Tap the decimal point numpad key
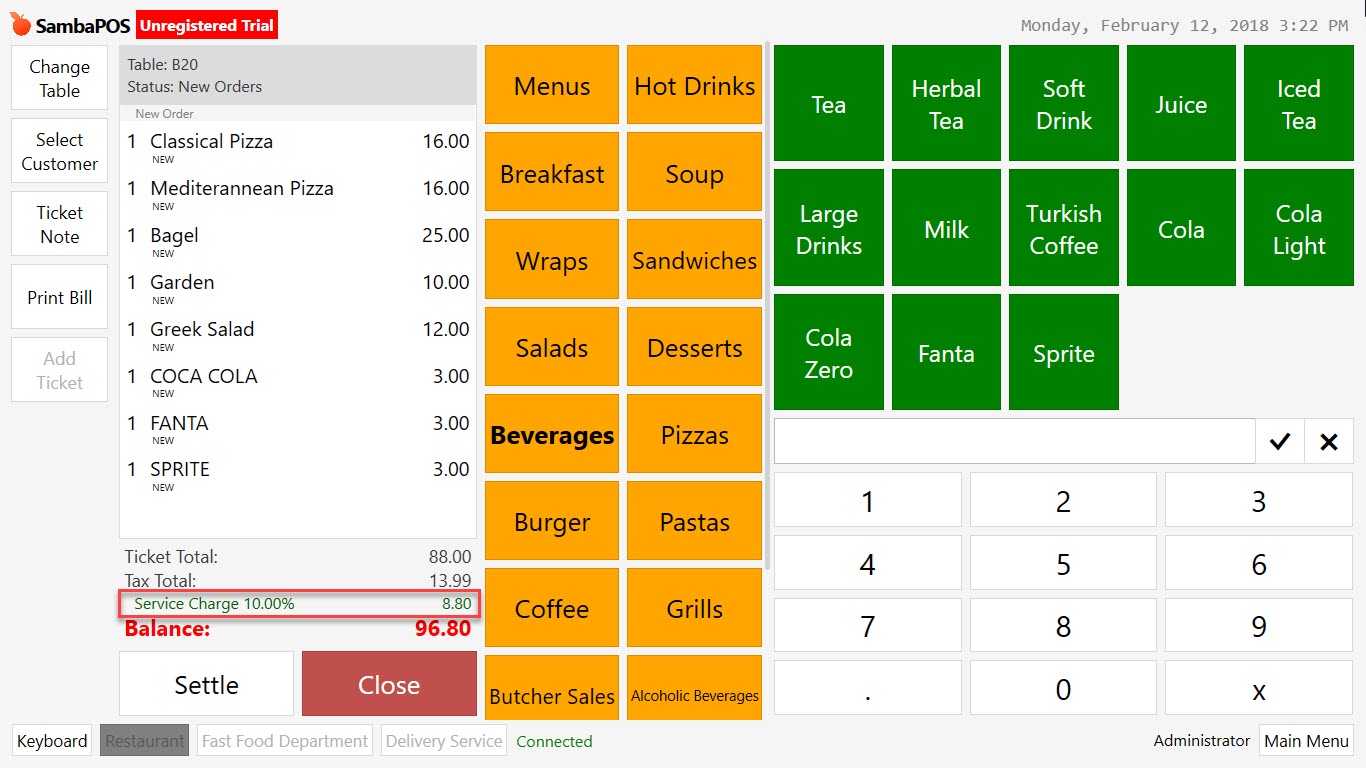This screenshot has height=768, width=1366. click(x=867, y=688)
